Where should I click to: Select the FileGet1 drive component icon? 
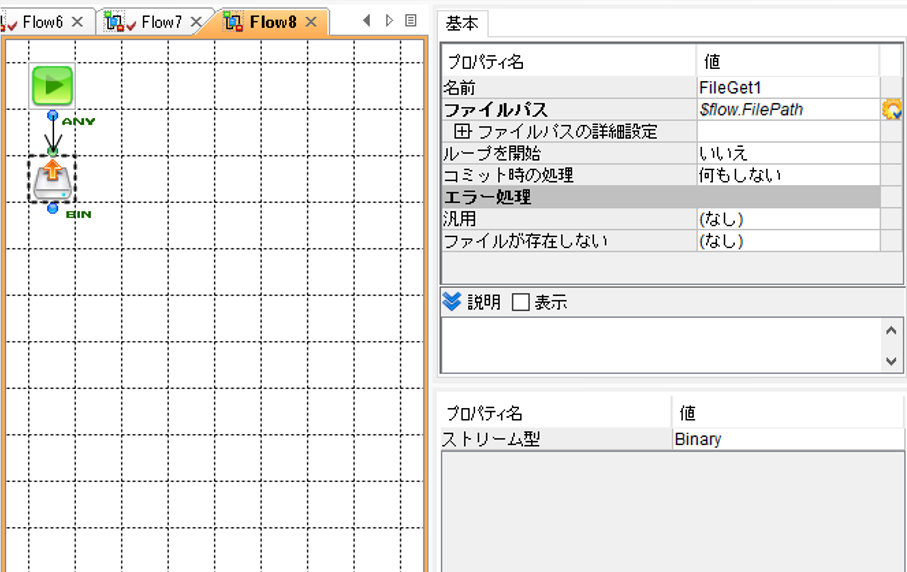[x=52, y=180]
